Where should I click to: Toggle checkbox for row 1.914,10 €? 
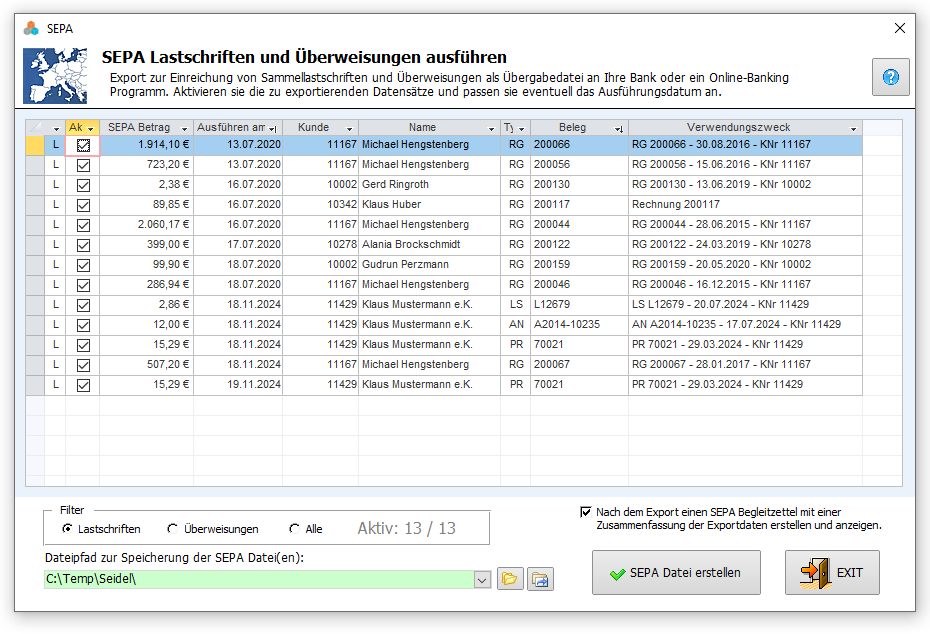[83, 145]
